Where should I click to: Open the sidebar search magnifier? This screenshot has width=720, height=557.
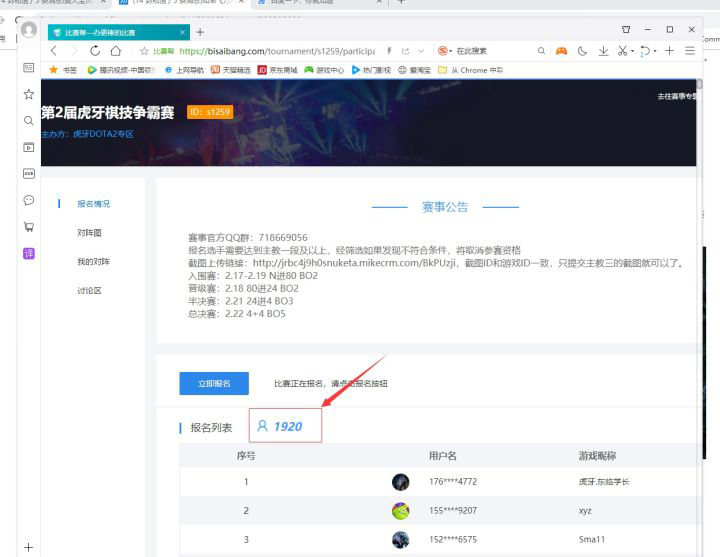click(x=28, y=120)
